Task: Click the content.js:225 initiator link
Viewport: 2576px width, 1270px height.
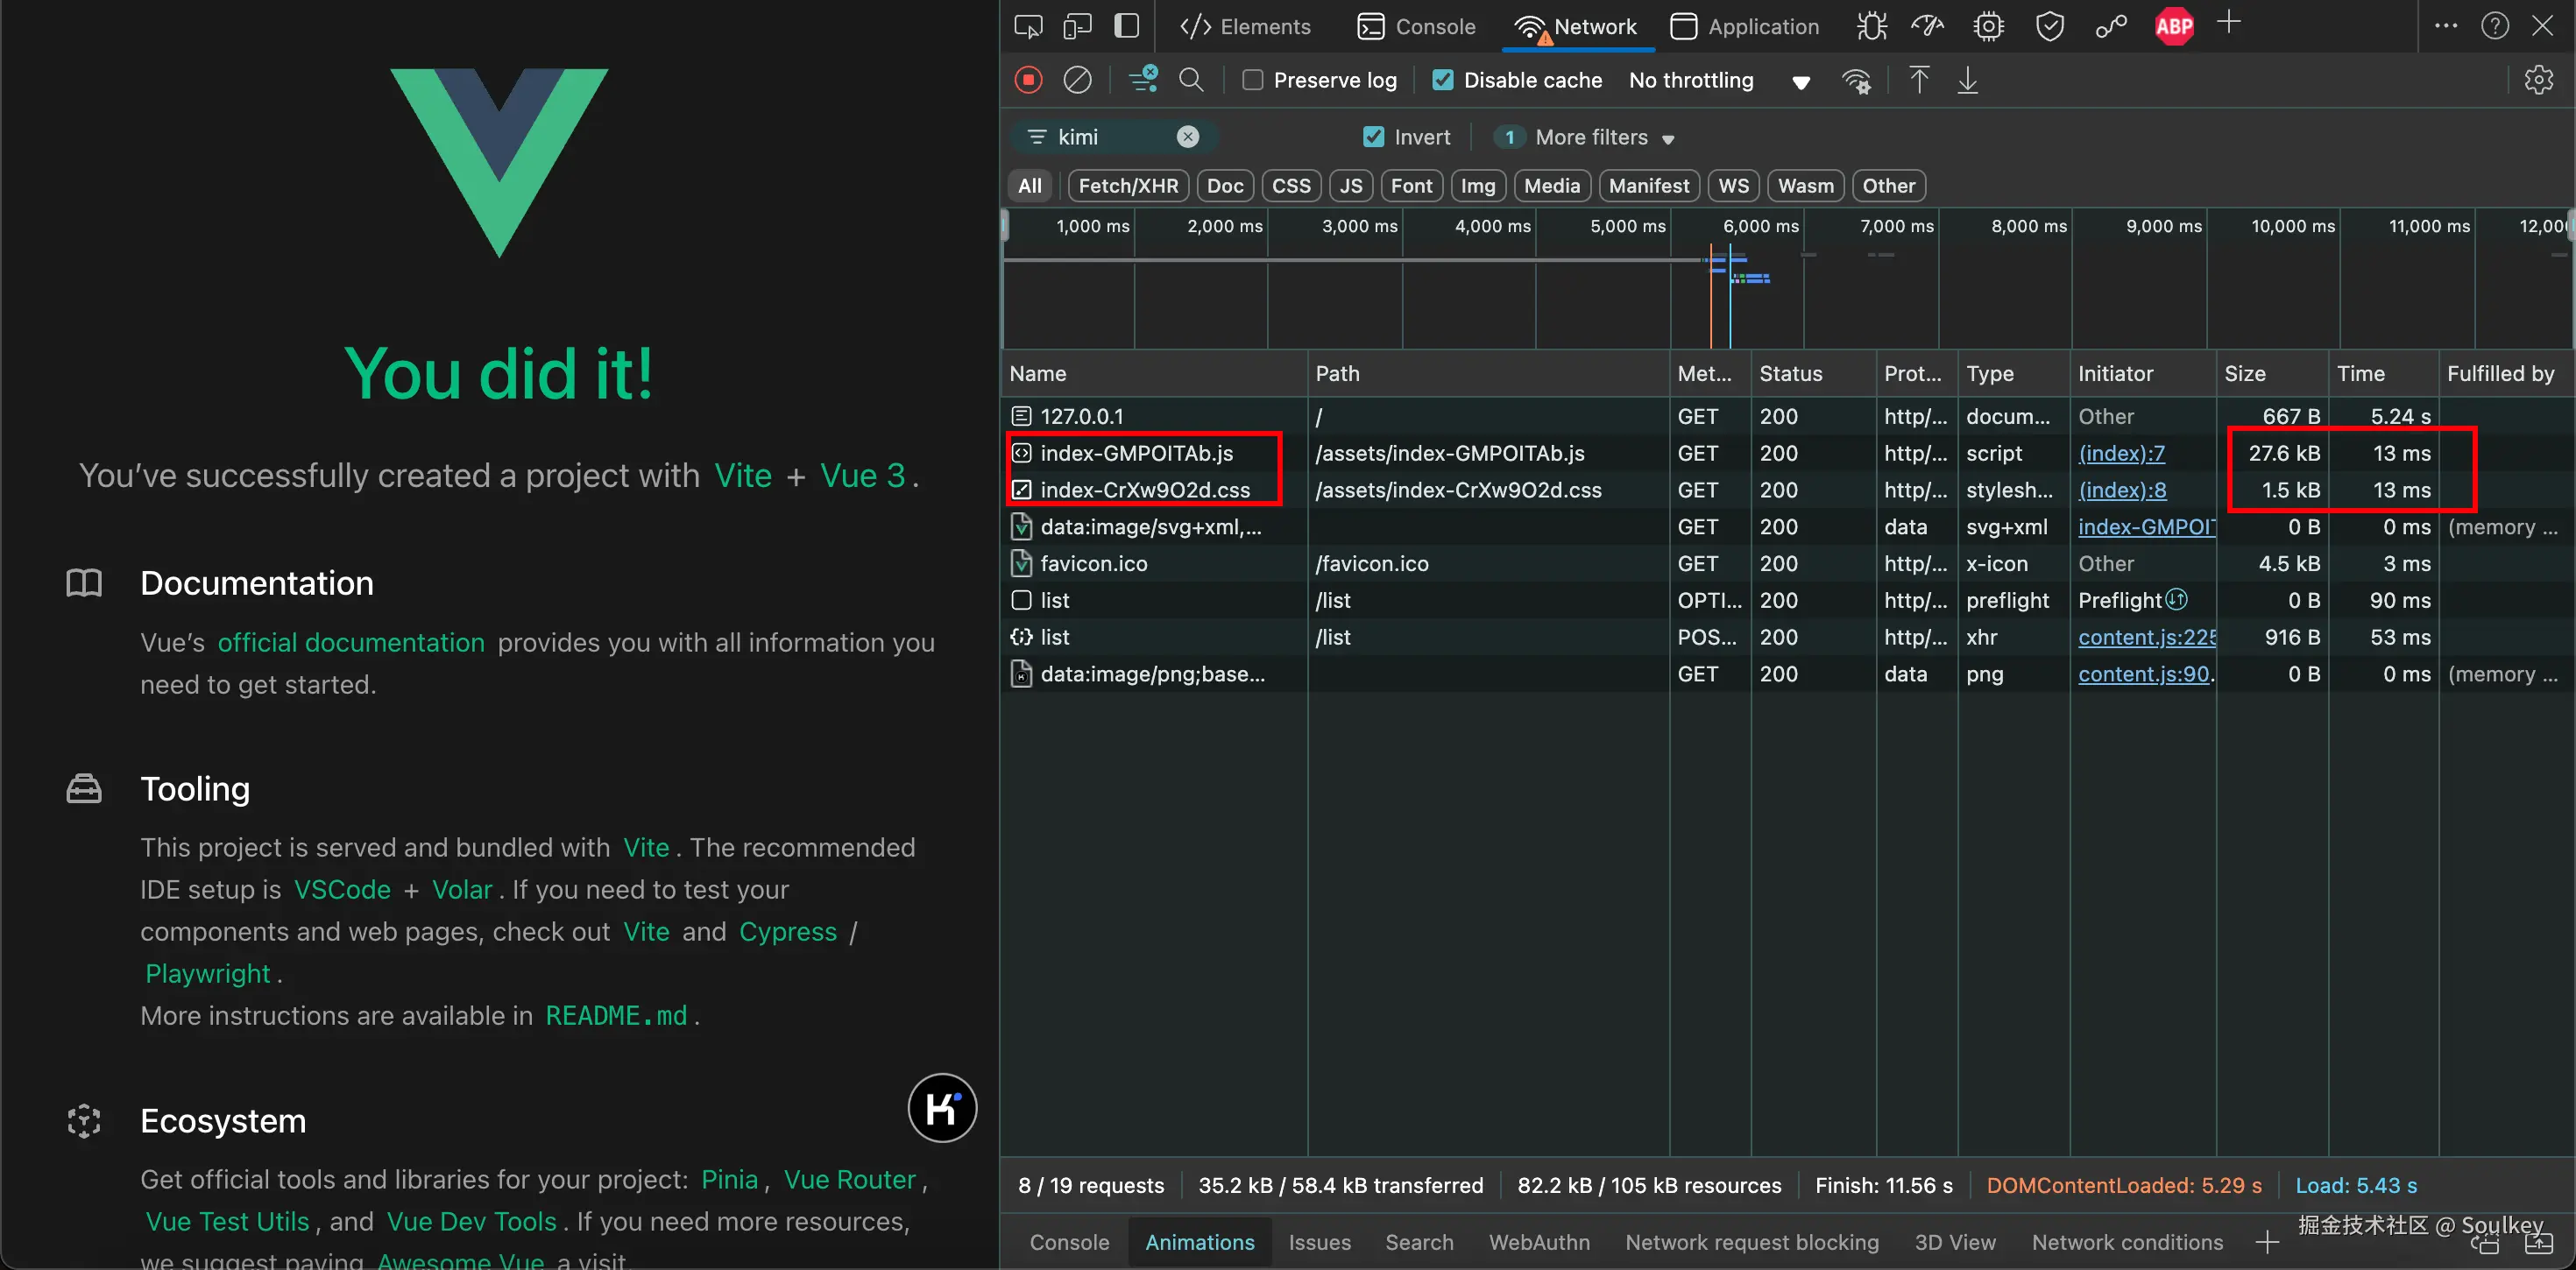Action: point(2146,637)
